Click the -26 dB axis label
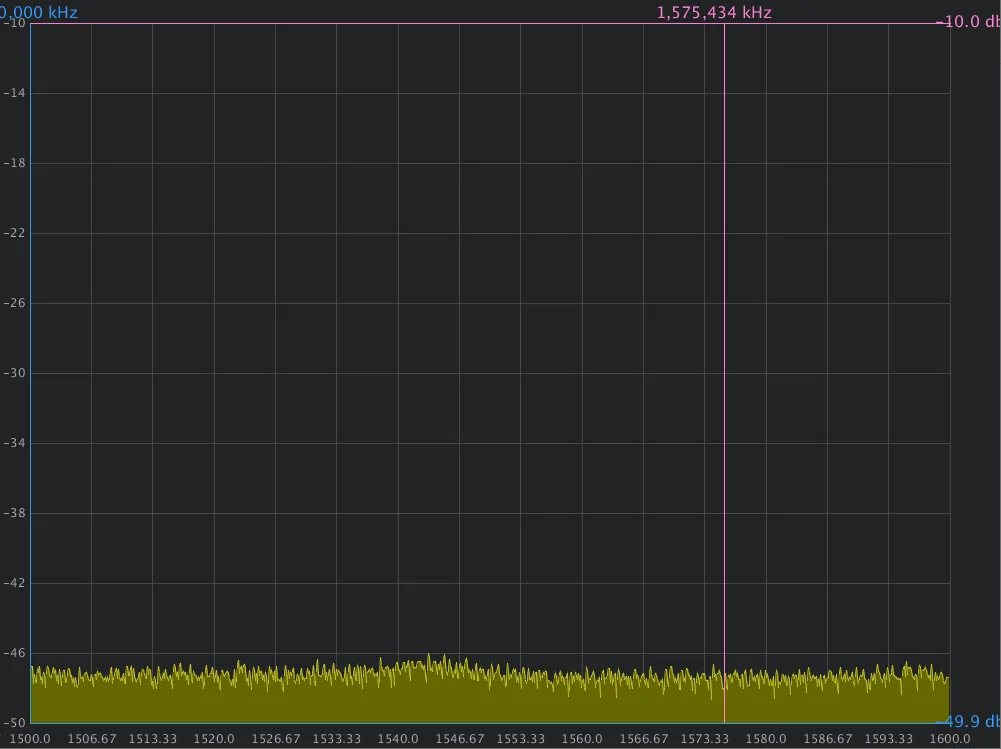Image resolution: width=1001 pixels, height=749 pixels. click(14, 303)
